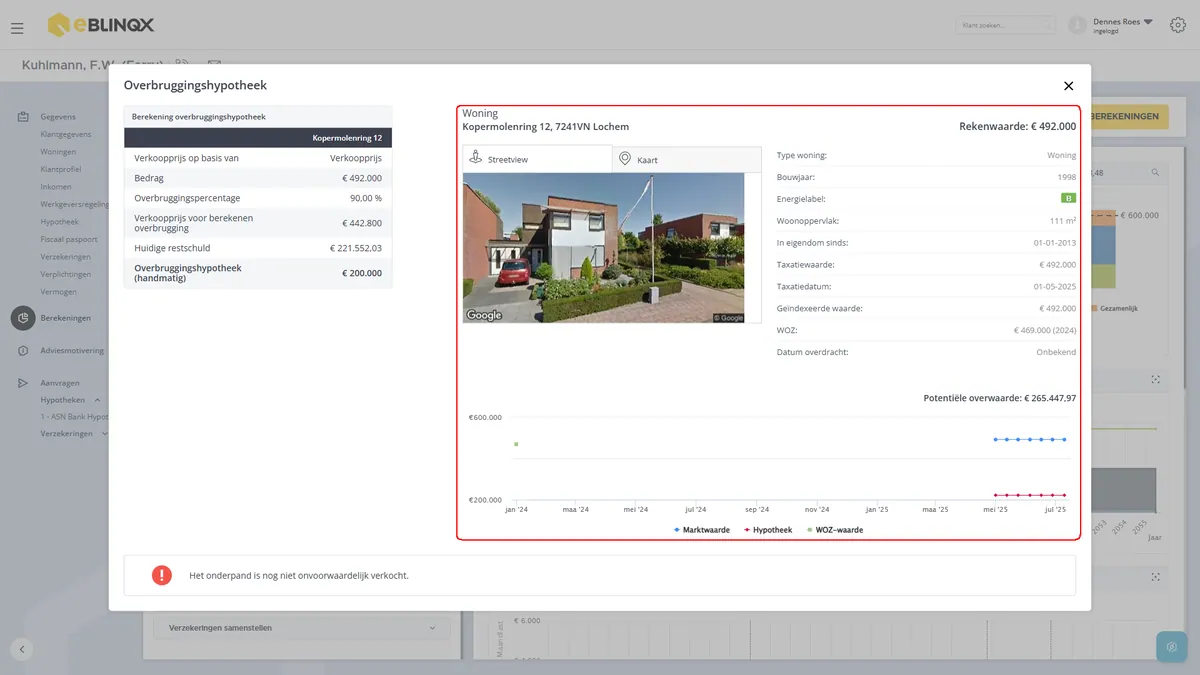Close the Overbruggingshypotheek dialog
Screen dimensions: 1200x675
tap(1068, 86)
